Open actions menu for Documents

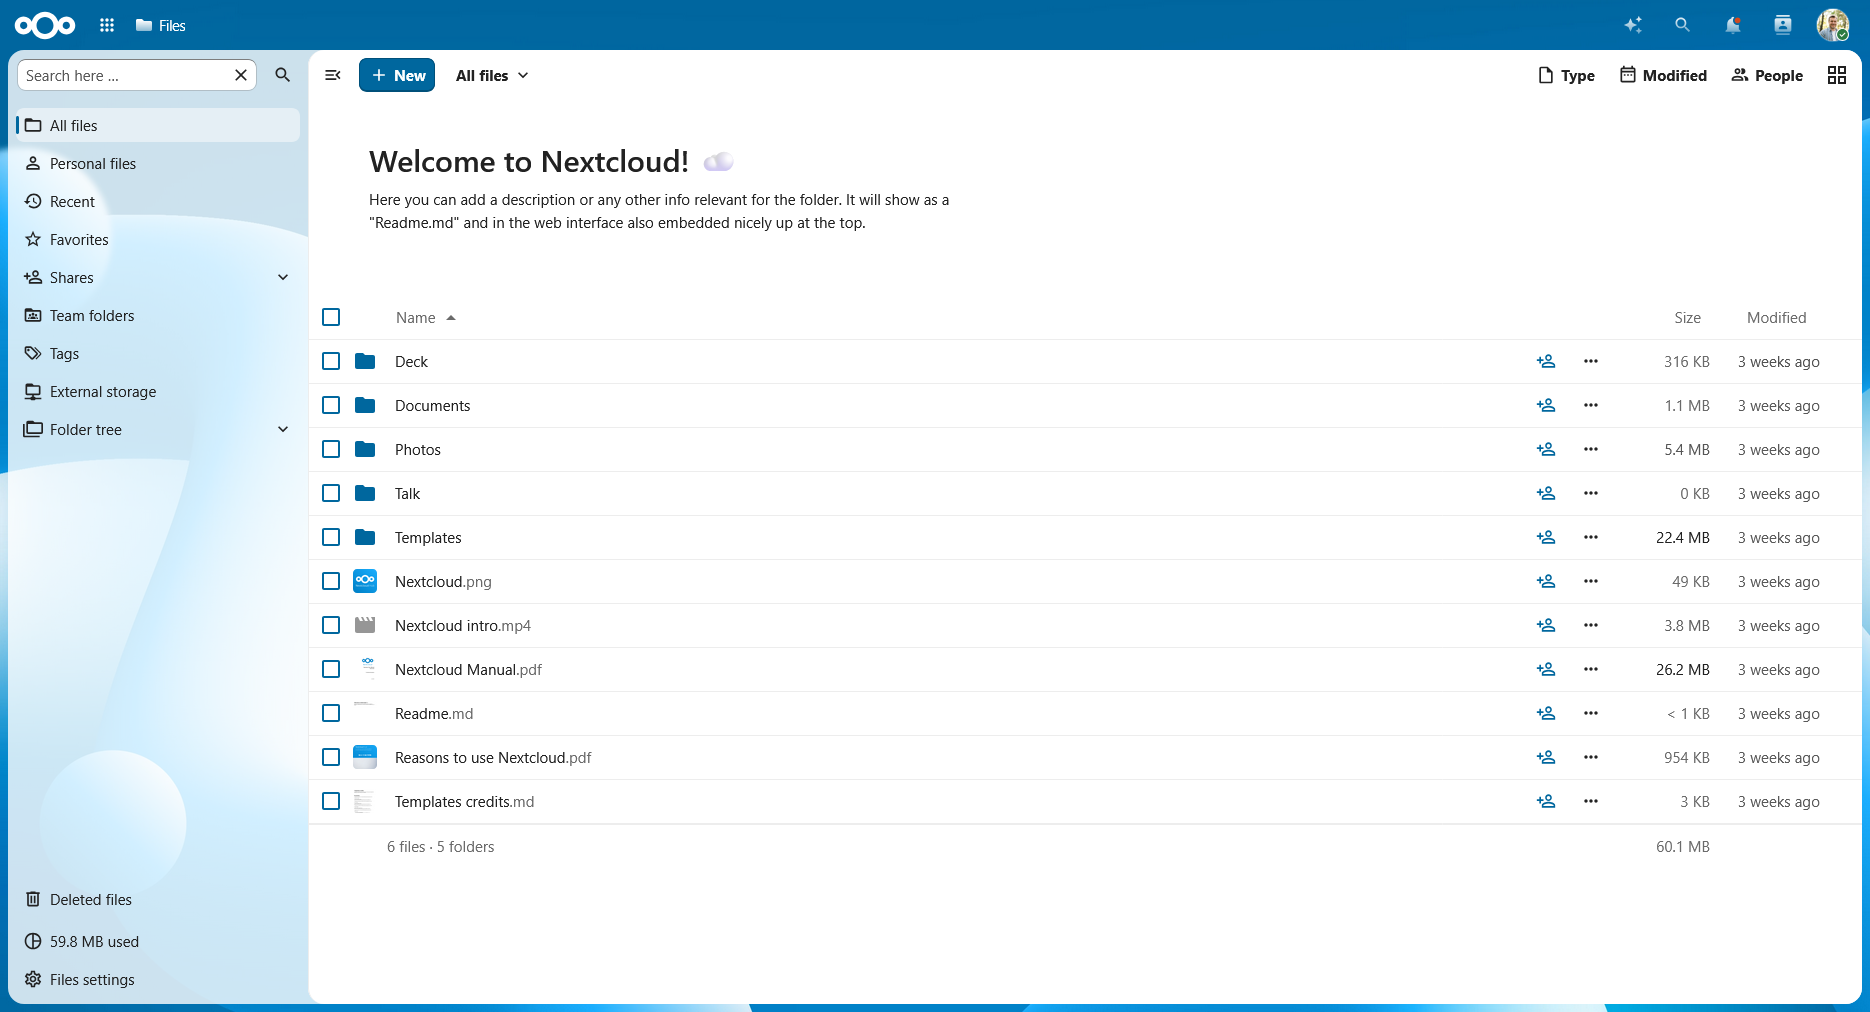pos(1591,405)
